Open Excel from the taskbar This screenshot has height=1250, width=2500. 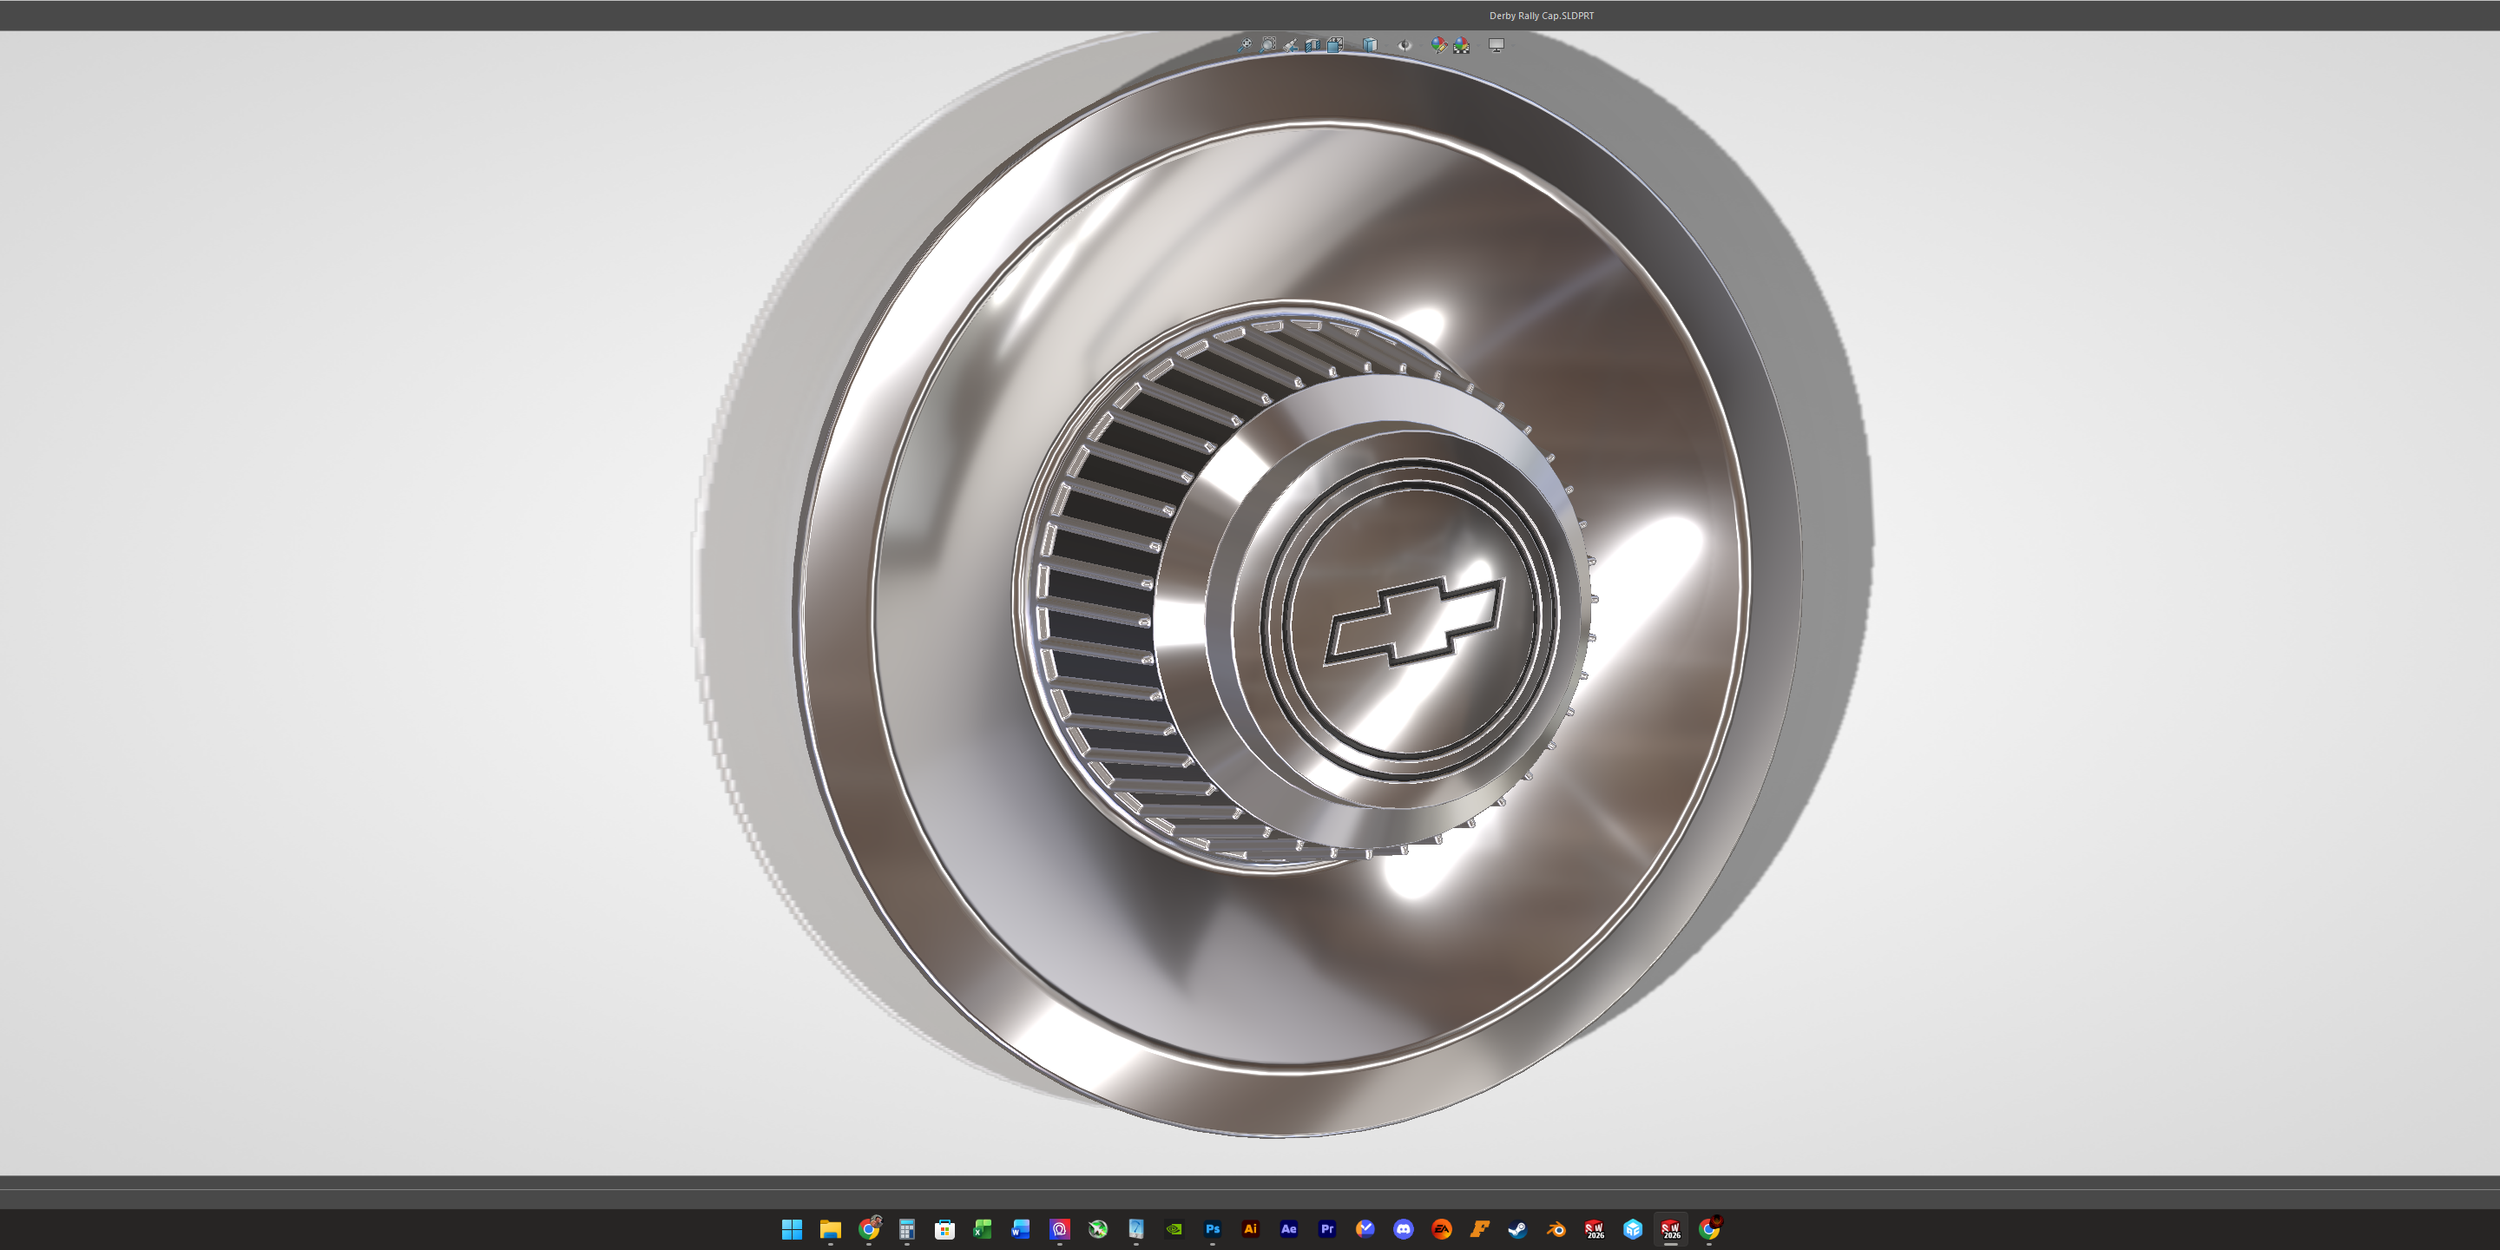[x=983, y=1229]
